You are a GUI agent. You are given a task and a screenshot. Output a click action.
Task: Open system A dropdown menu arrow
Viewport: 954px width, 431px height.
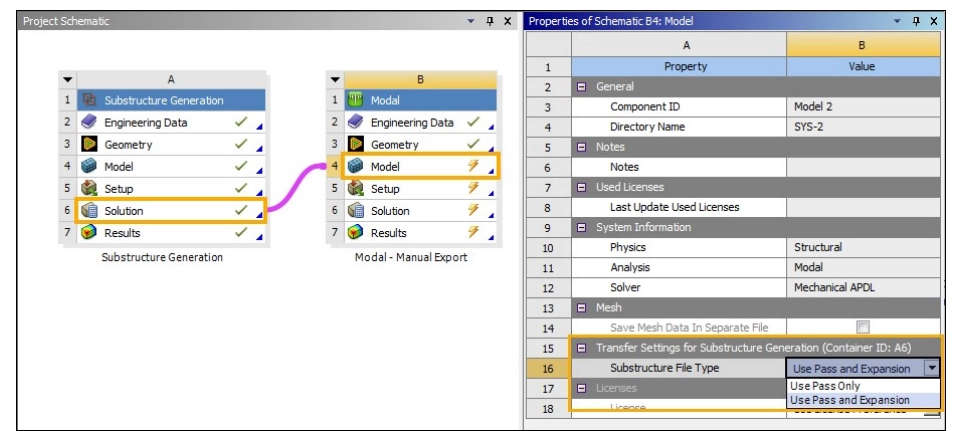click(x=67, y=79)
